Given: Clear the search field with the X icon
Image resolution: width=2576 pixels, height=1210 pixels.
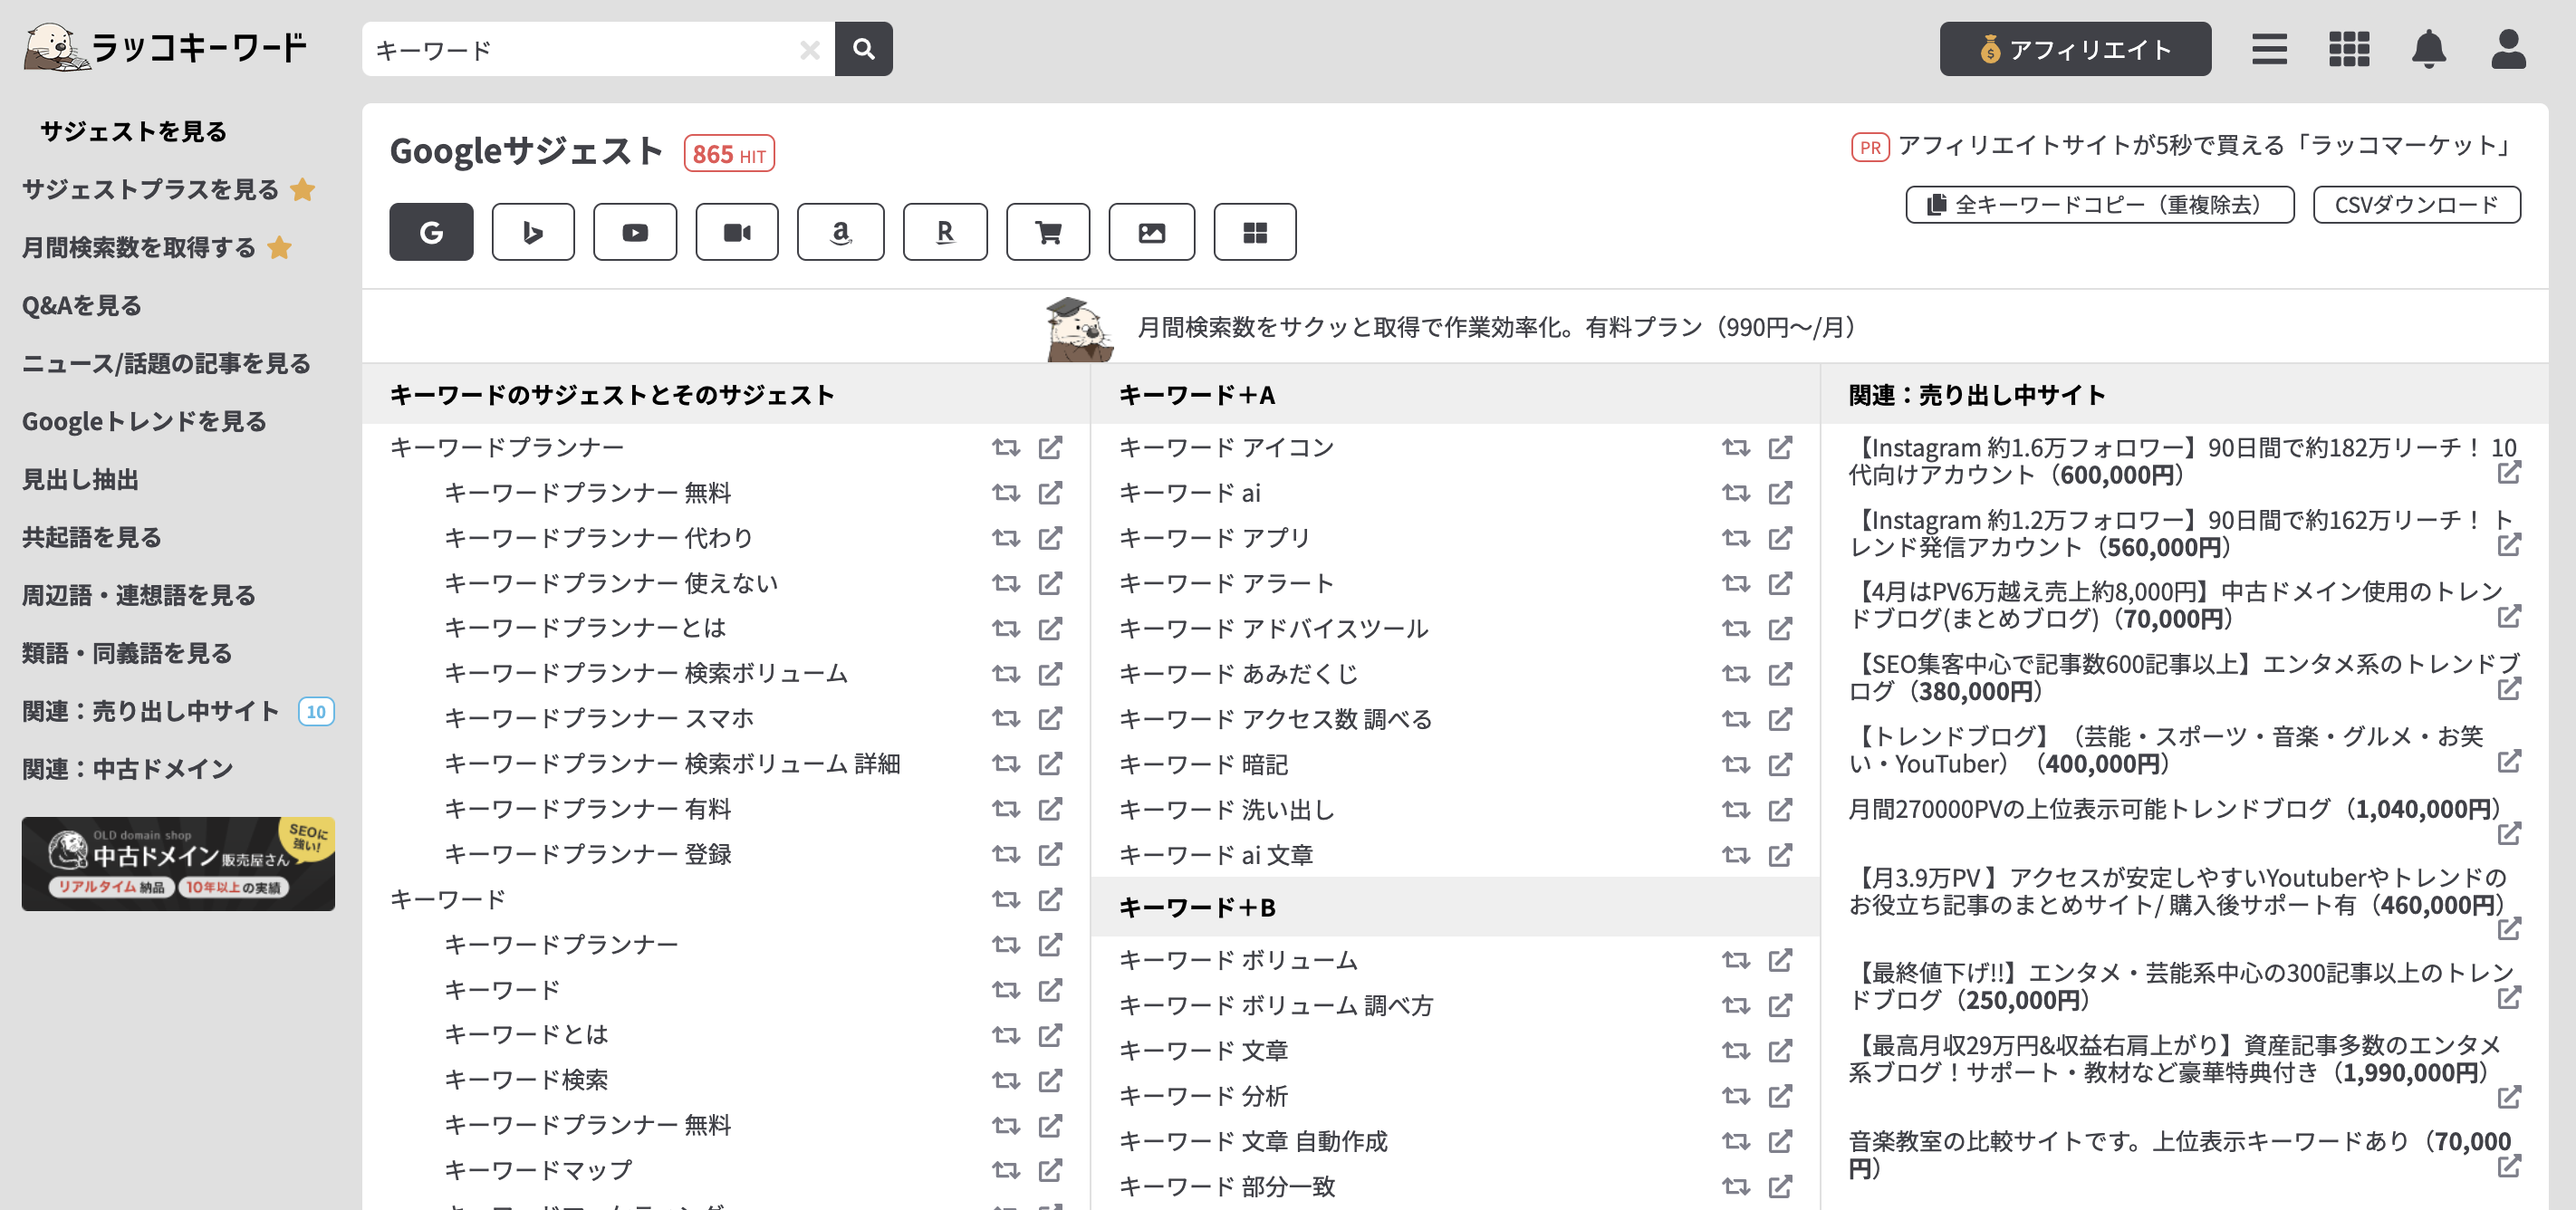Looking at the screenshot, I should point(810,50).
